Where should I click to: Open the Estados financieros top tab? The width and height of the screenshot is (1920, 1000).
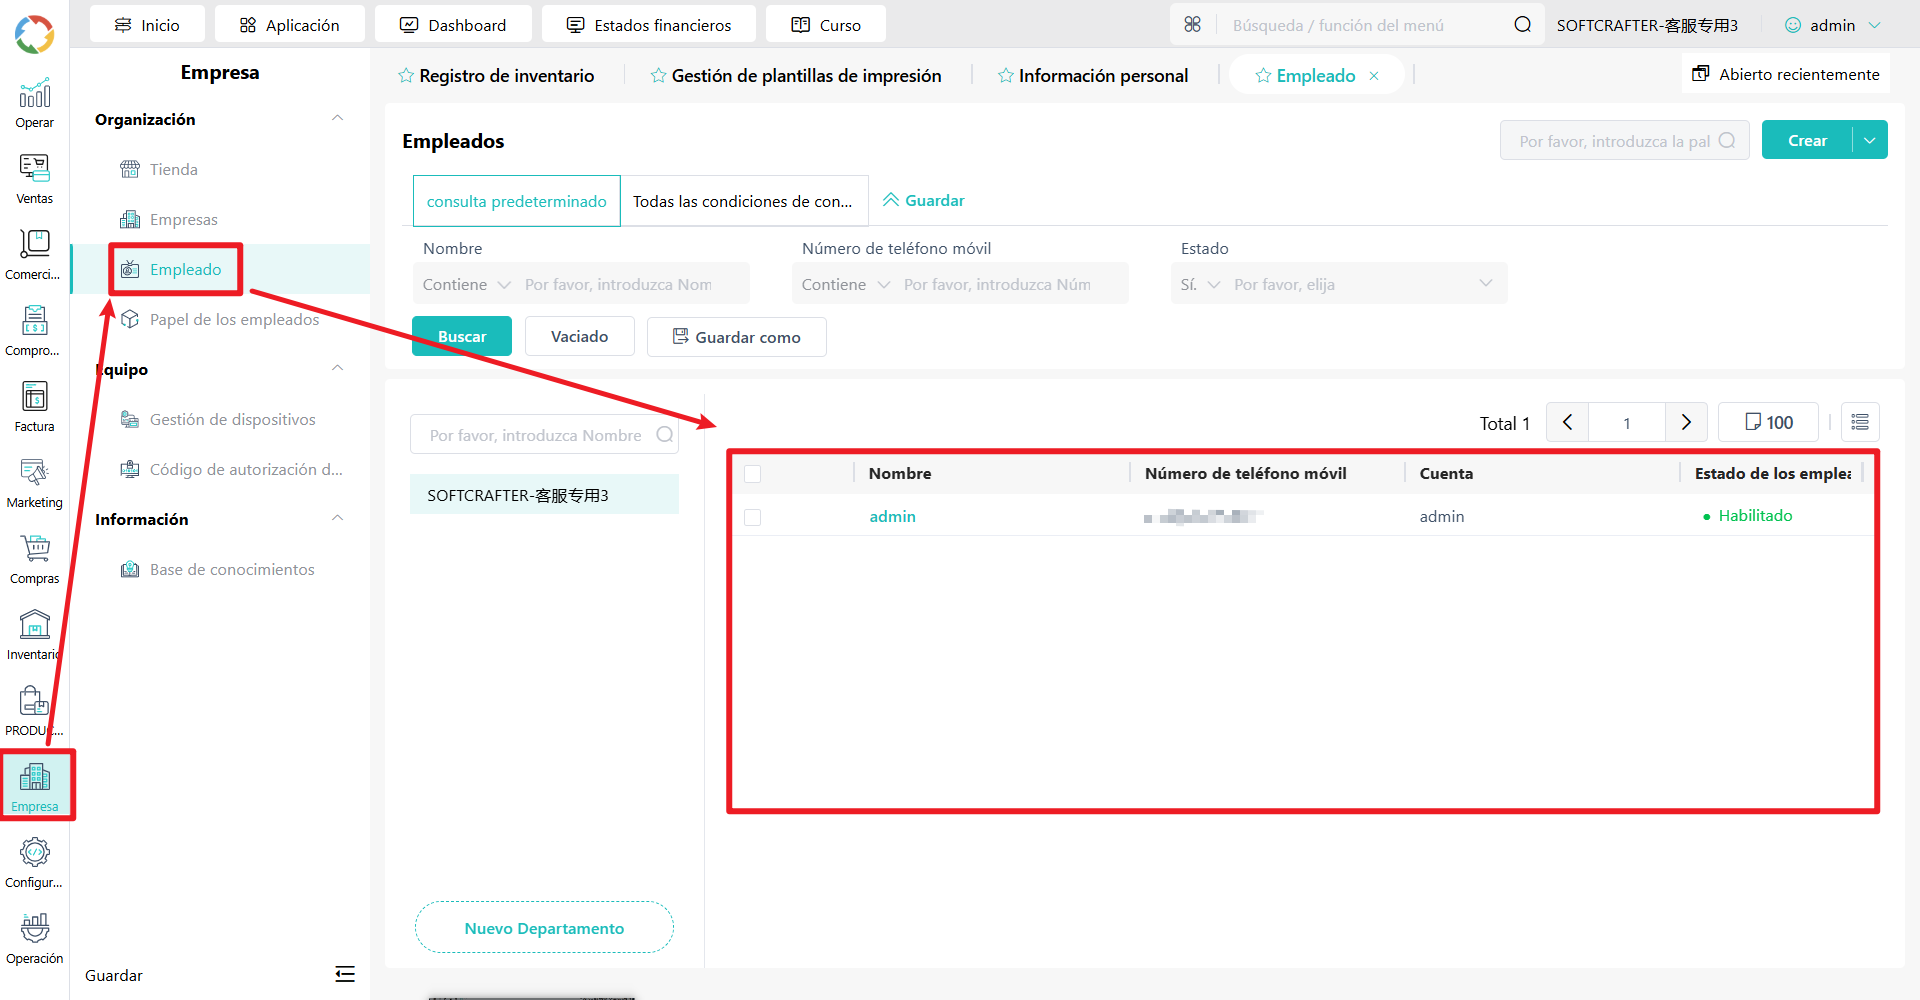click(649, 25)
